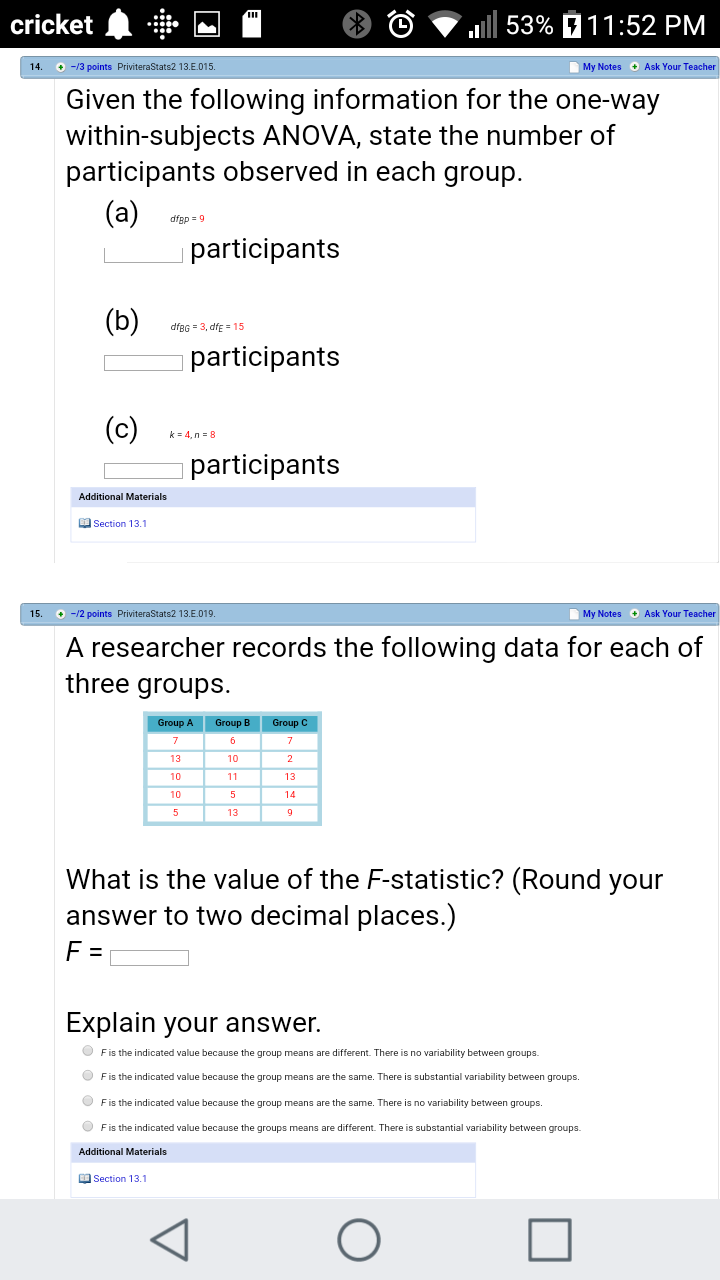Click part (b) participants answer box
Screen dimensions: 720x1280
point(144,362)
